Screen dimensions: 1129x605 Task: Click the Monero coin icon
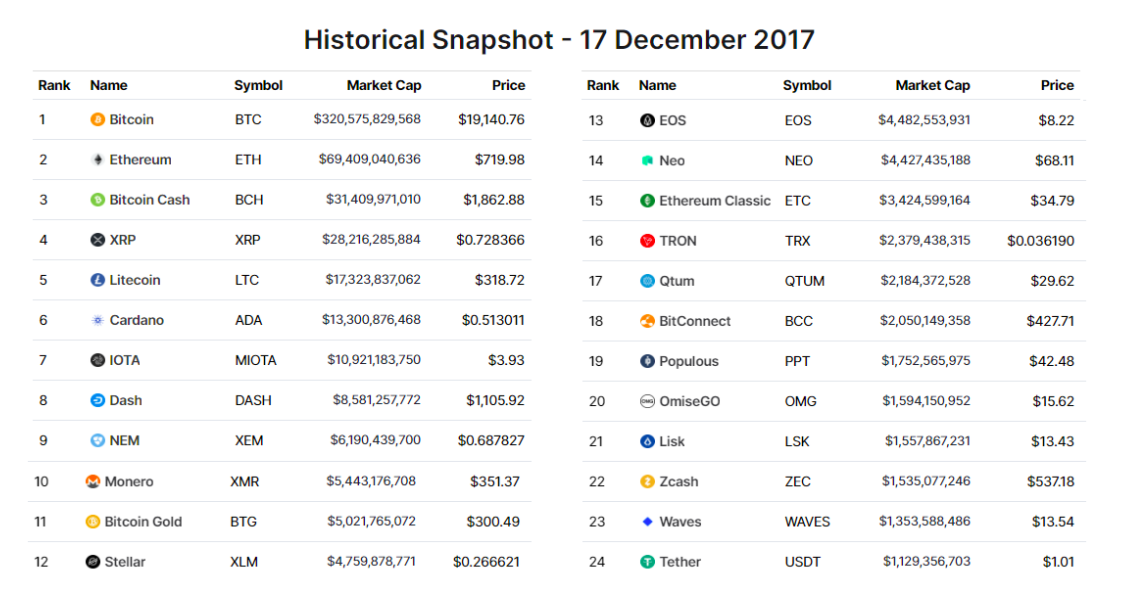93,482
